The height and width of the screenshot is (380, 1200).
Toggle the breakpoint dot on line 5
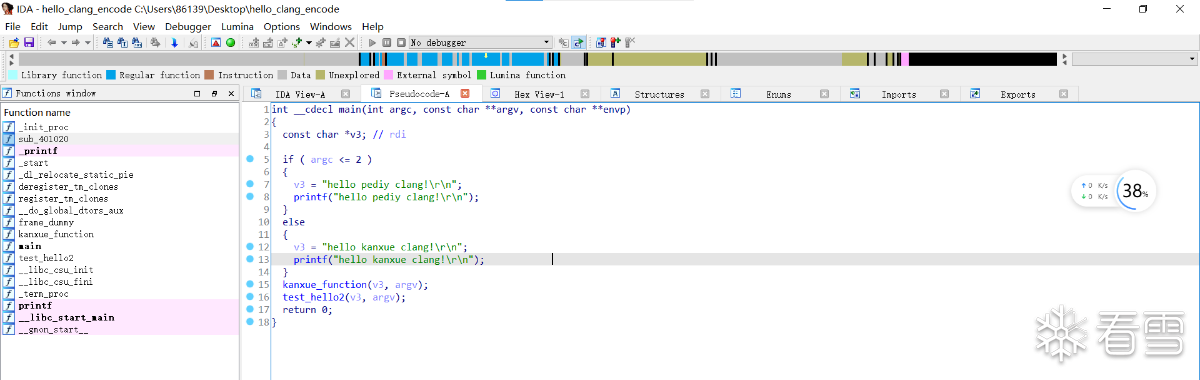click(x=250, y=159)
